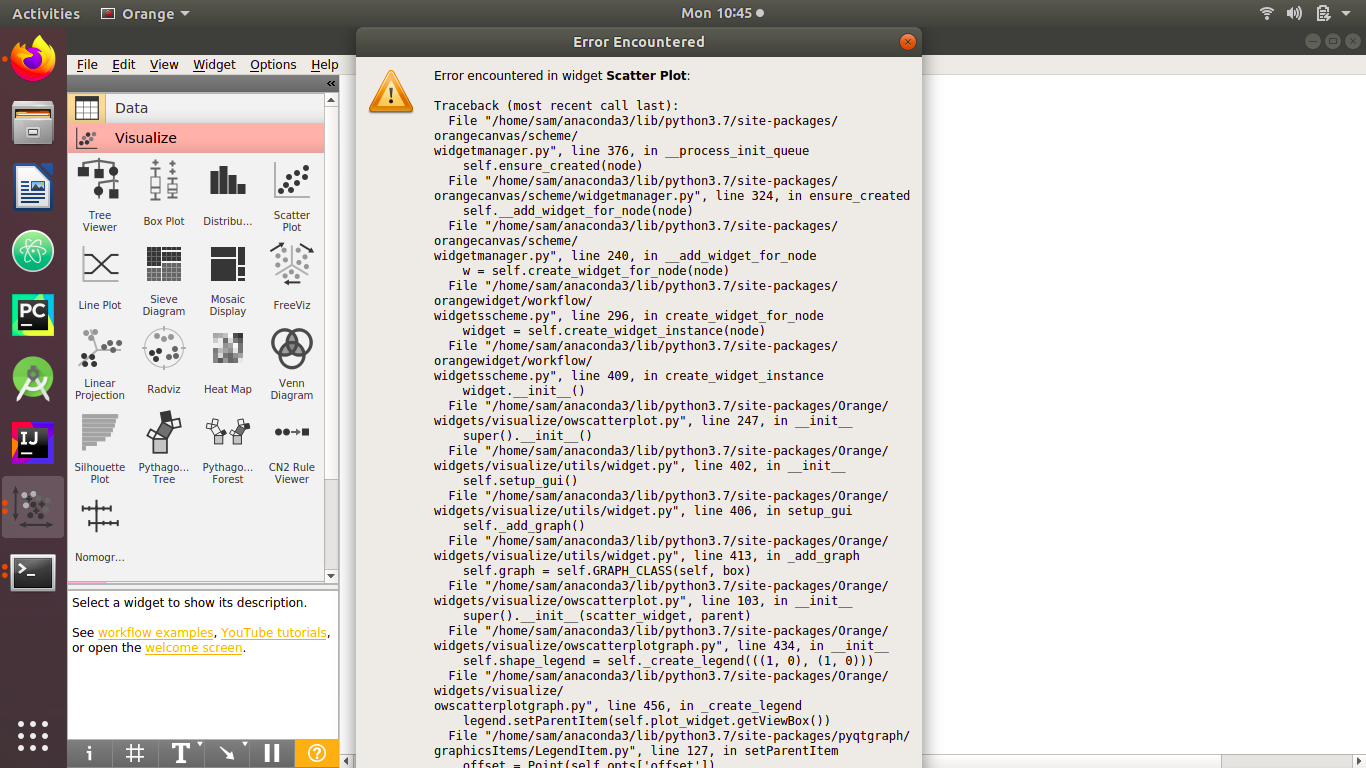
Task: Open the YouTube tutorials link
Action: [x=273, y=632]
